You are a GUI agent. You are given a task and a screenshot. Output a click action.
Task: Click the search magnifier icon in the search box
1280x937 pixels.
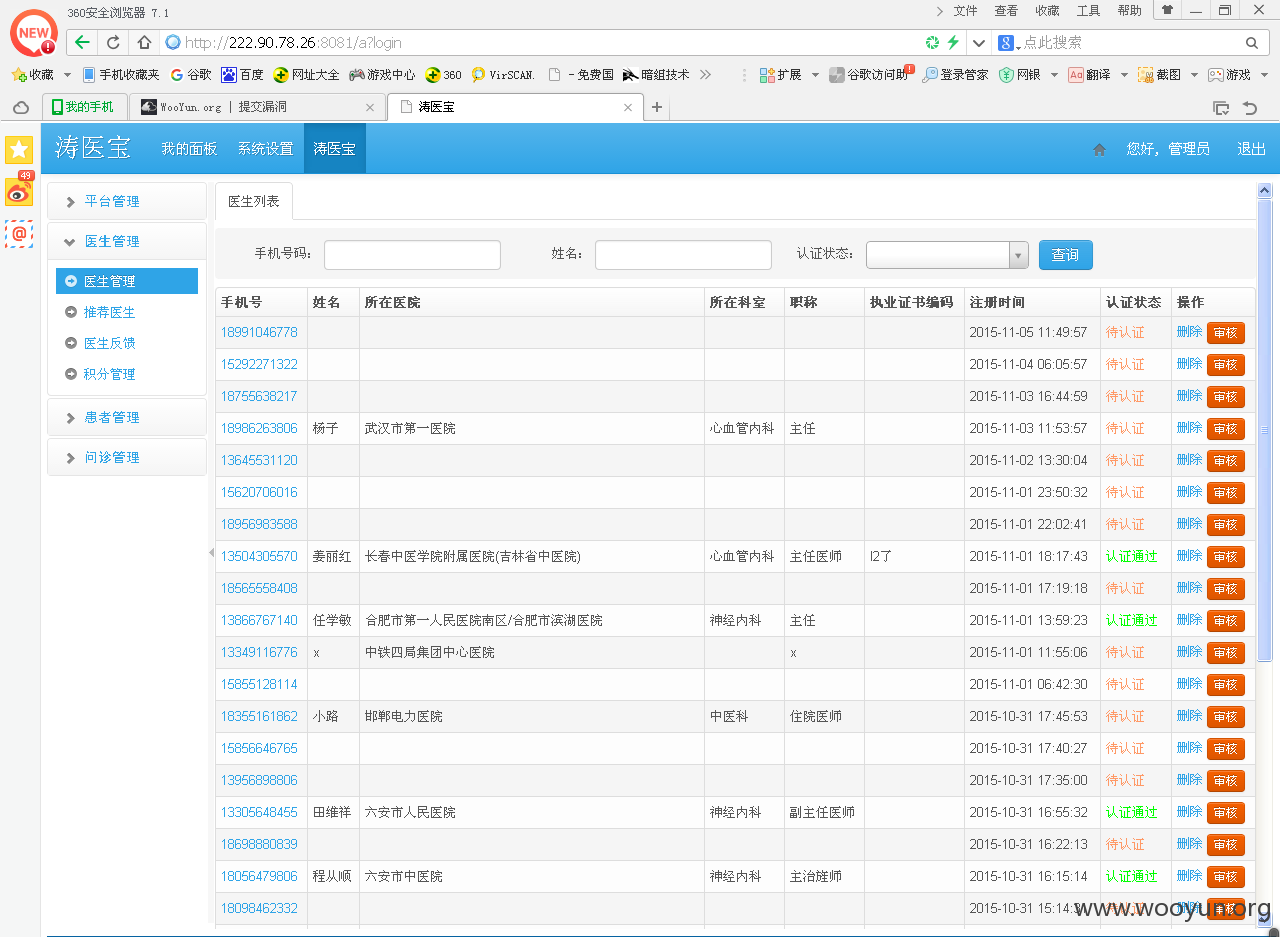click(1251, 43)
